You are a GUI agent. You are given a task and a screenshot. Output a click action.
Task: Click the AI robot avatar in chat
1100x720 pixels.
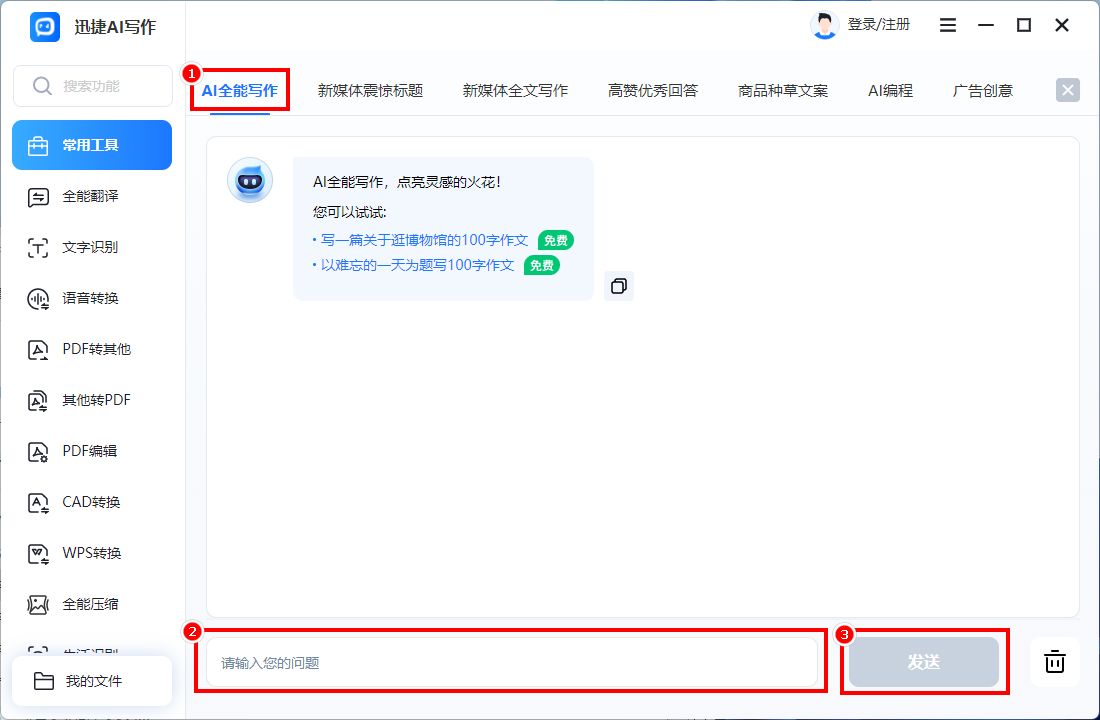point(250,180)
